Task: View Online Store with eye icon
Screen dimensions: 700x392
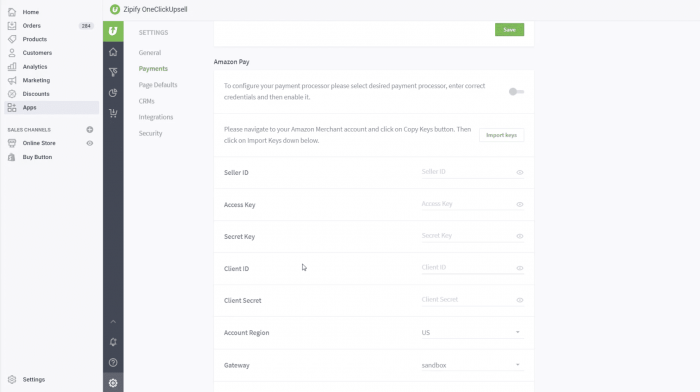Action: 90,143
